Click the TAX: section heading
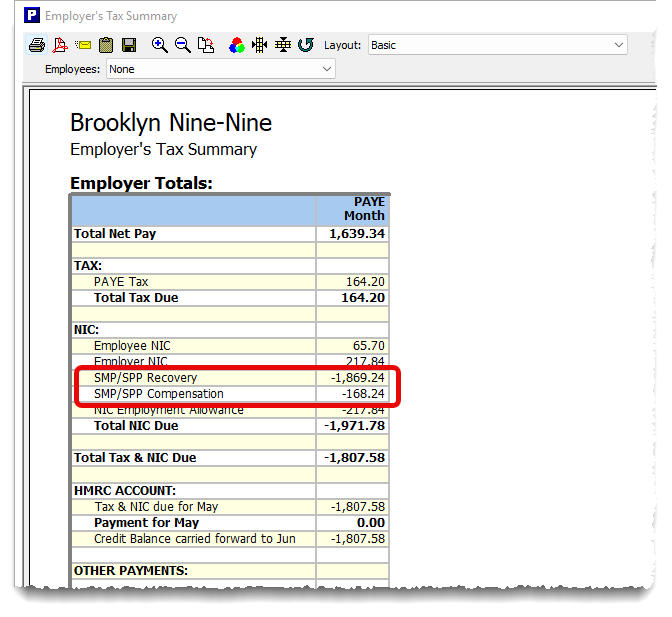Image resolution: width=672 pixels, height=617 pixels. click(87, 266)
